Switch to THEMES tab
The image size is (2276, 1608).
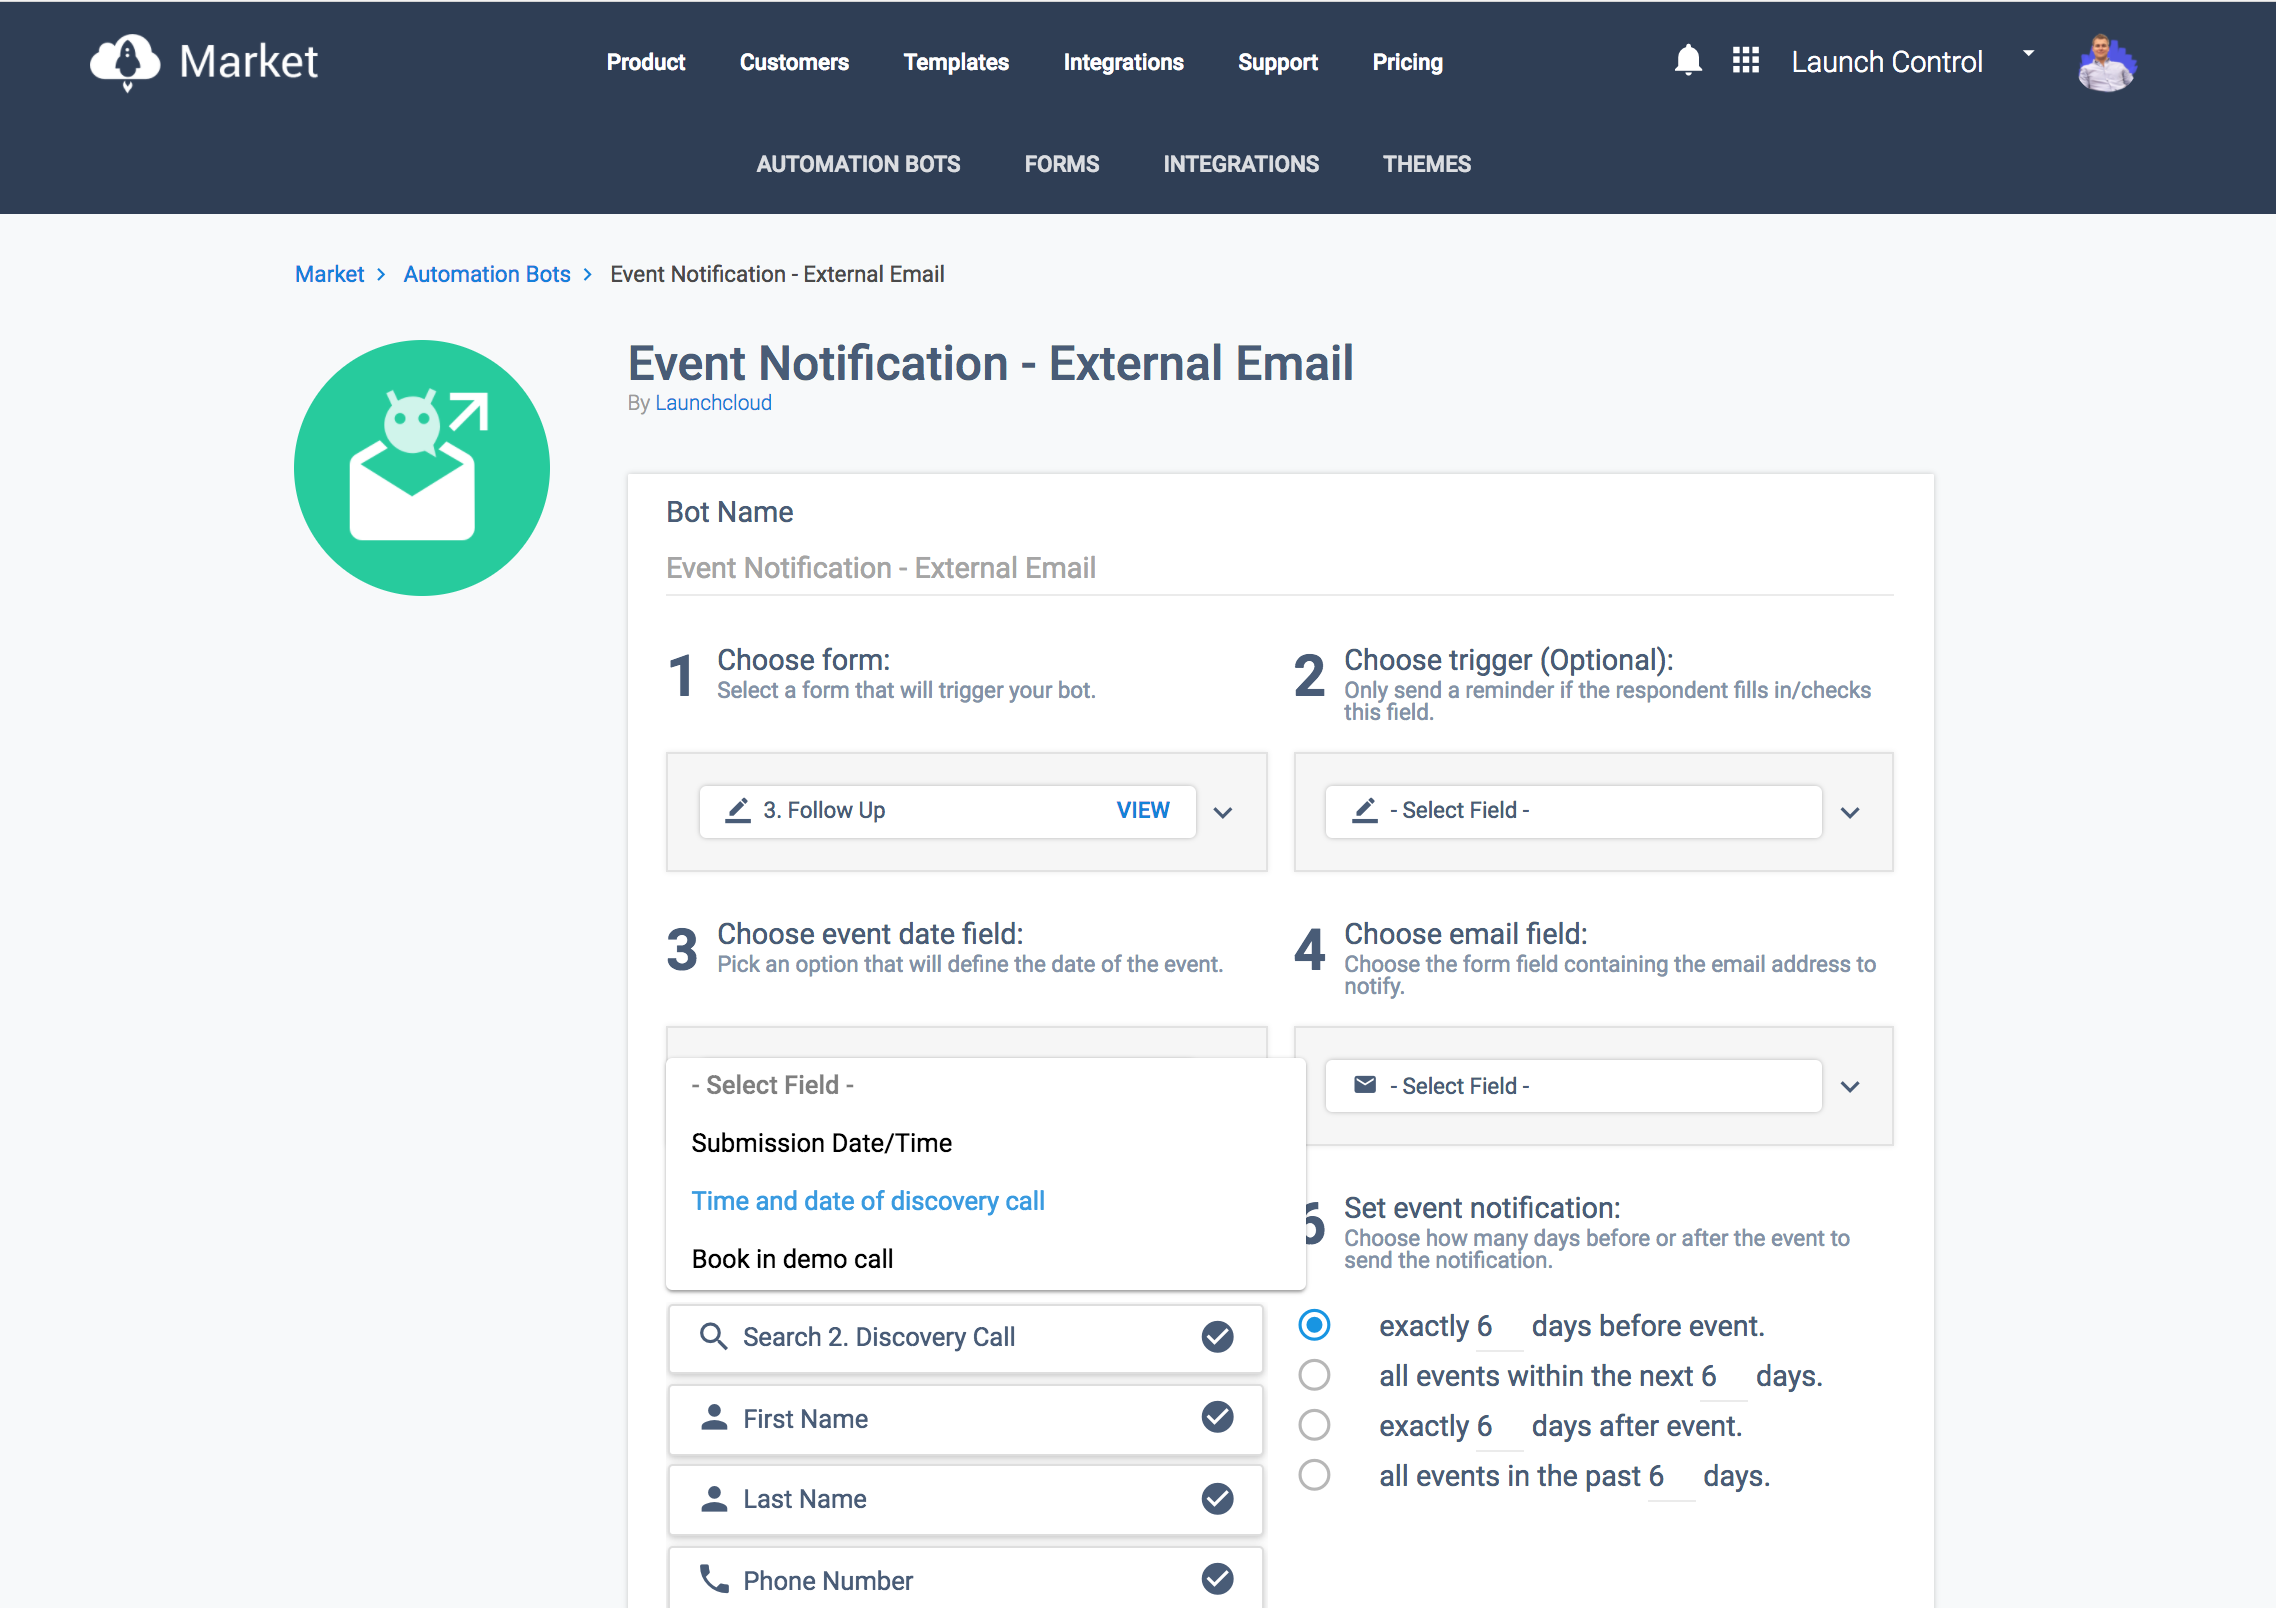click(x=1427, y=164)
